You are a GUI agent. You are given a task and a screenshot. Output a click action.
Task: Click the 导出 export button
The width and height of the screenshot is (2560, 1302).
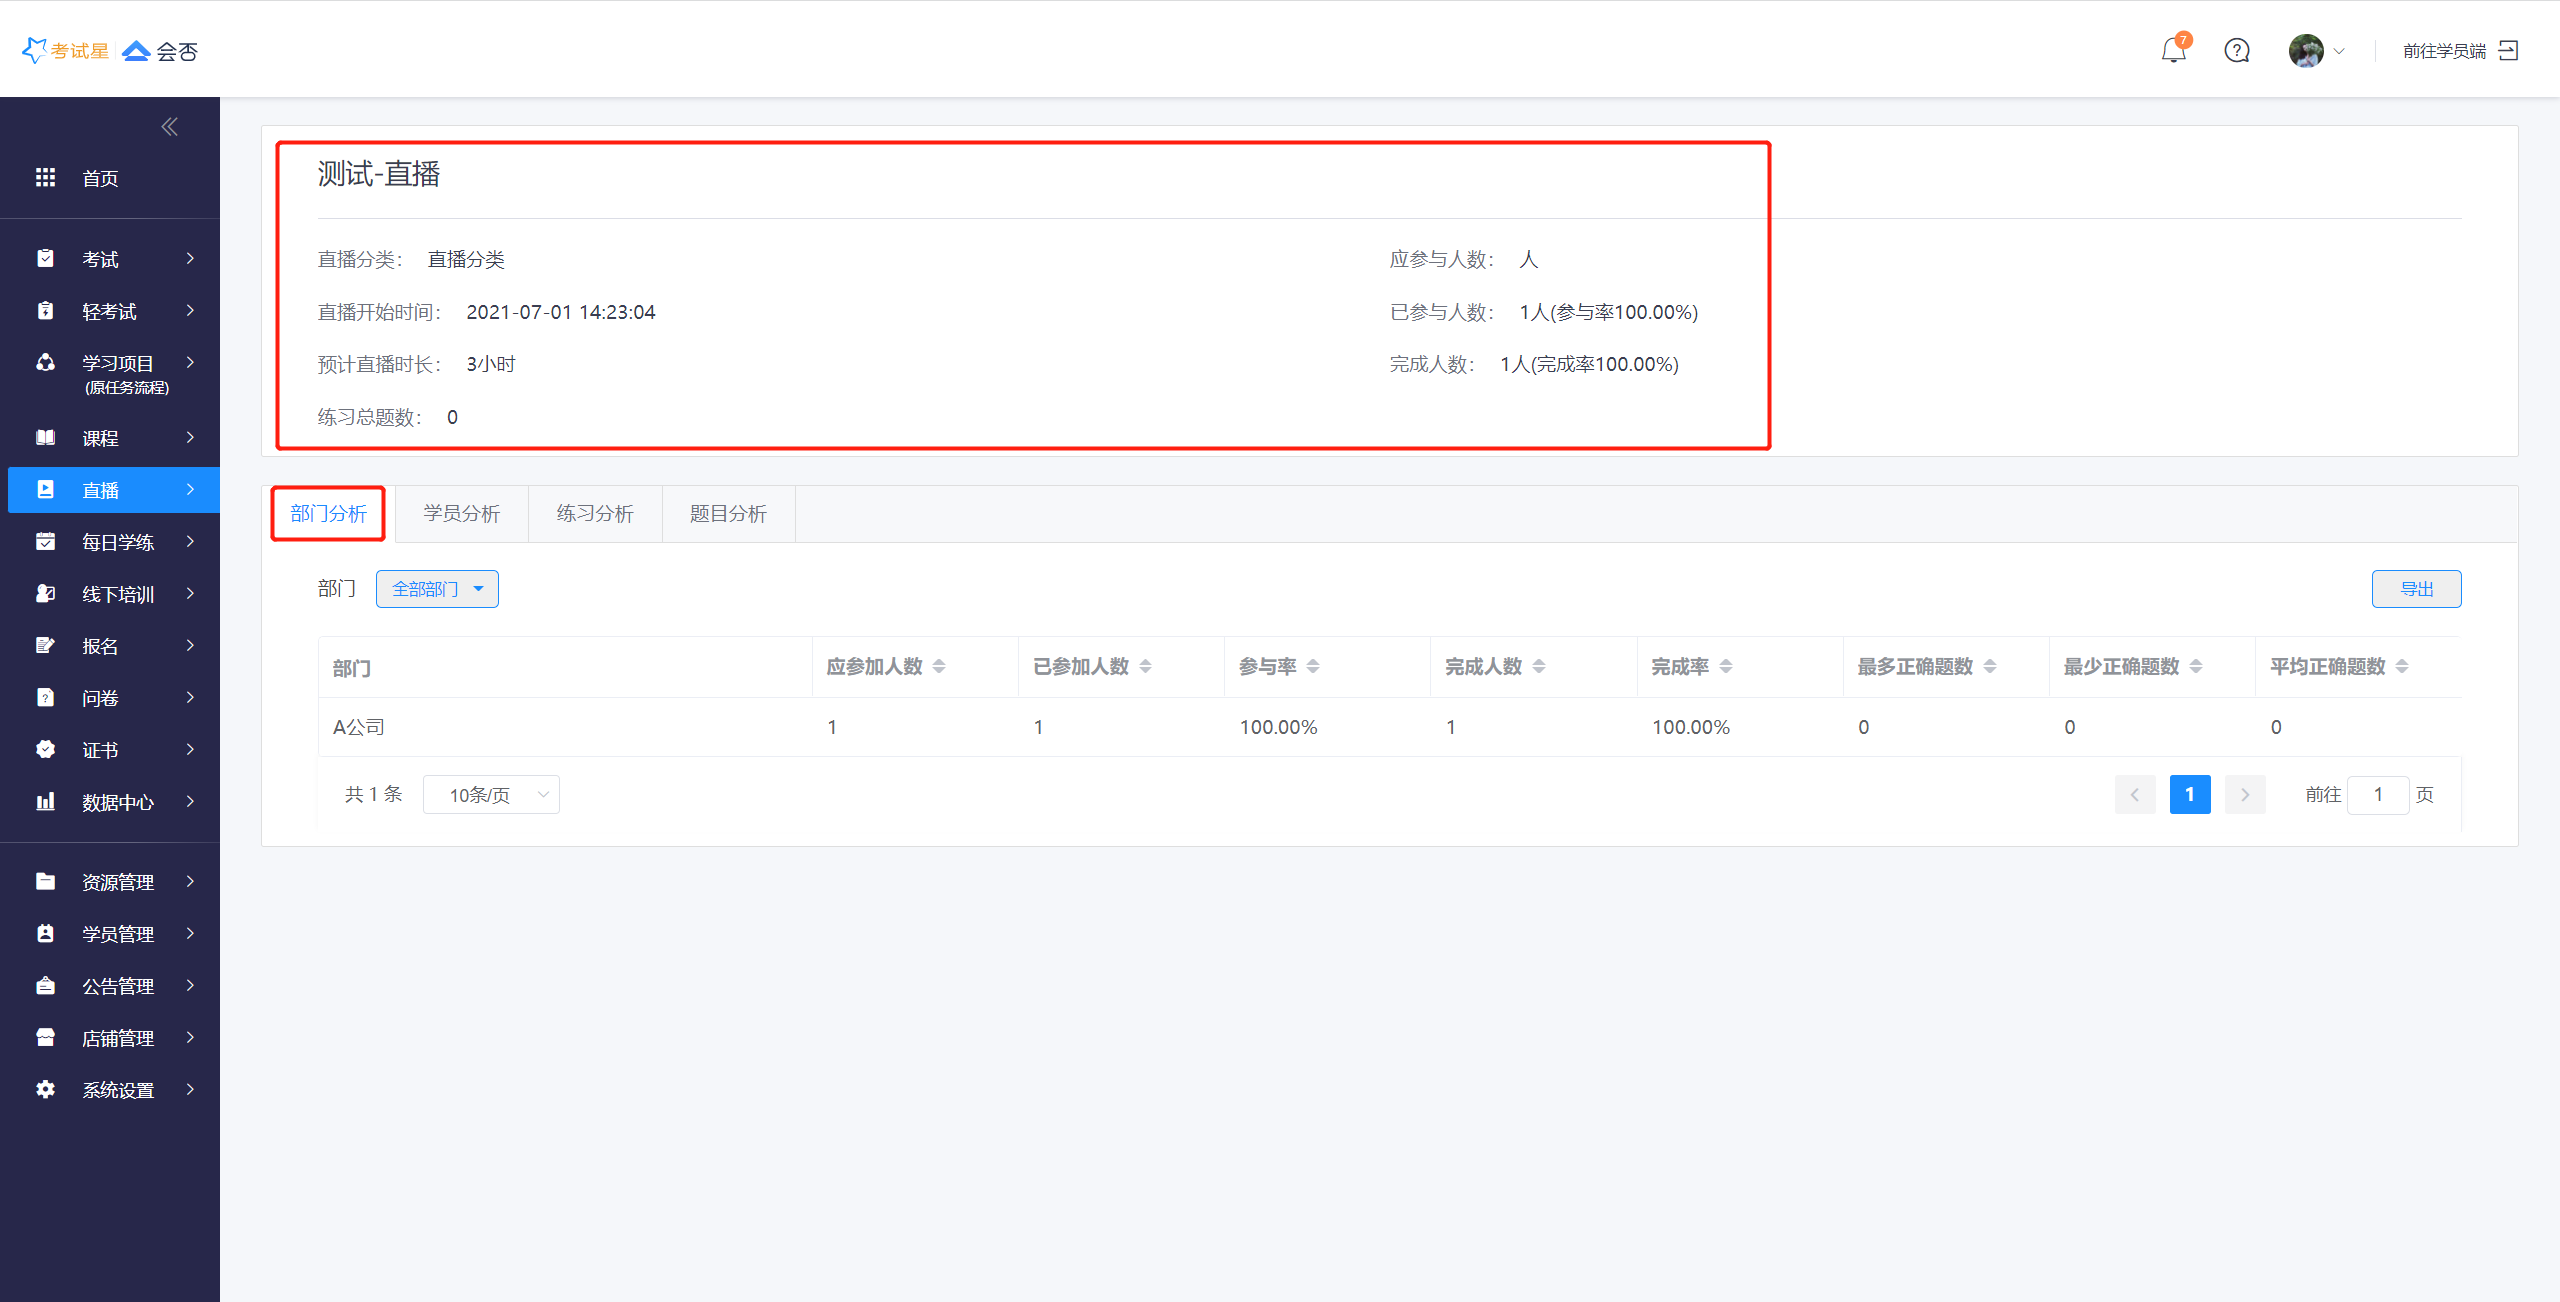coord(2416,589)
